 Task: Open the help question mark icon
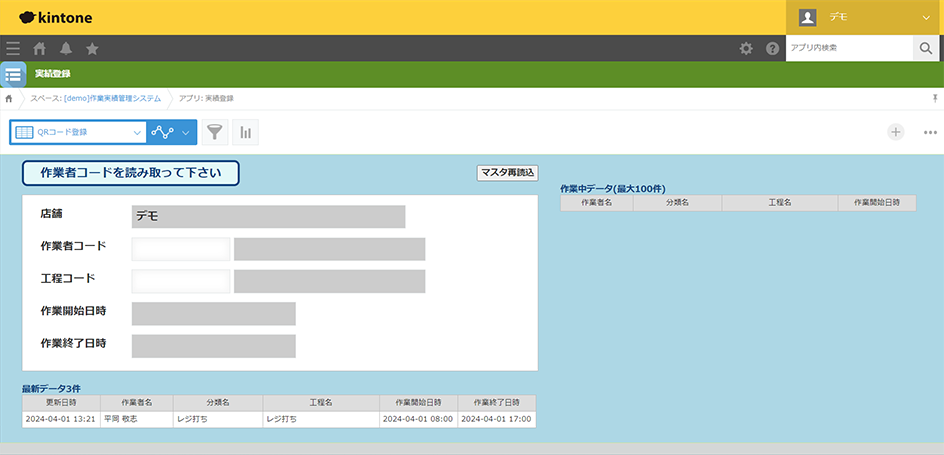click(x=772, y=48)
